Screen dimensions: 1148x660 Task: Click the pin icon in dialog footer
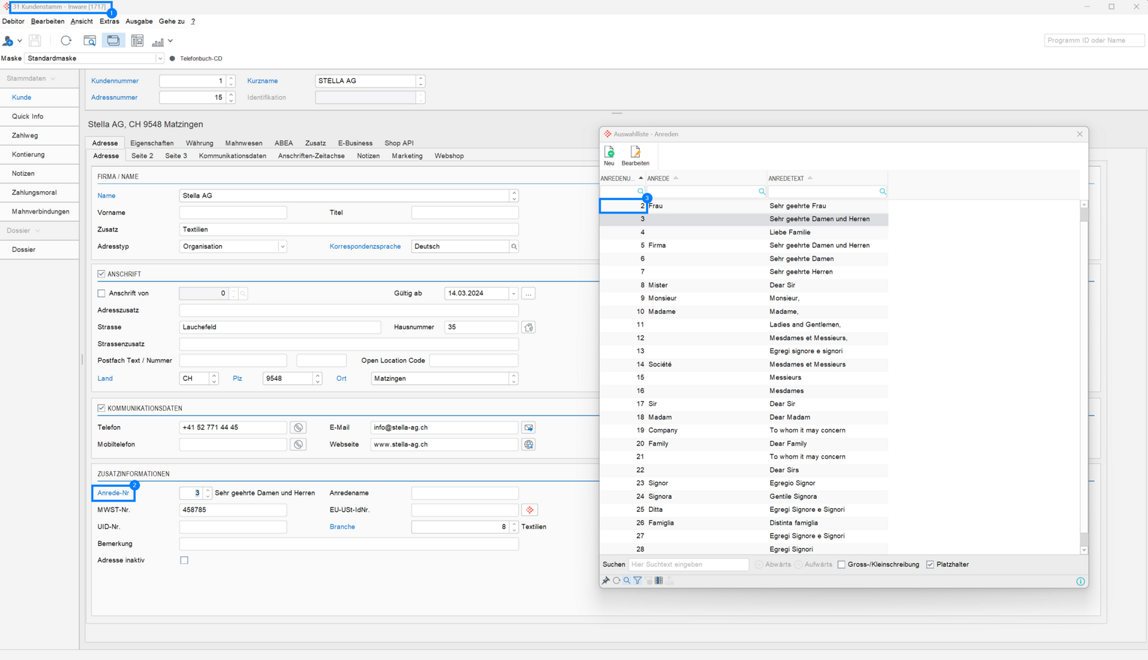pyautogui.click(x=605, y=581)
